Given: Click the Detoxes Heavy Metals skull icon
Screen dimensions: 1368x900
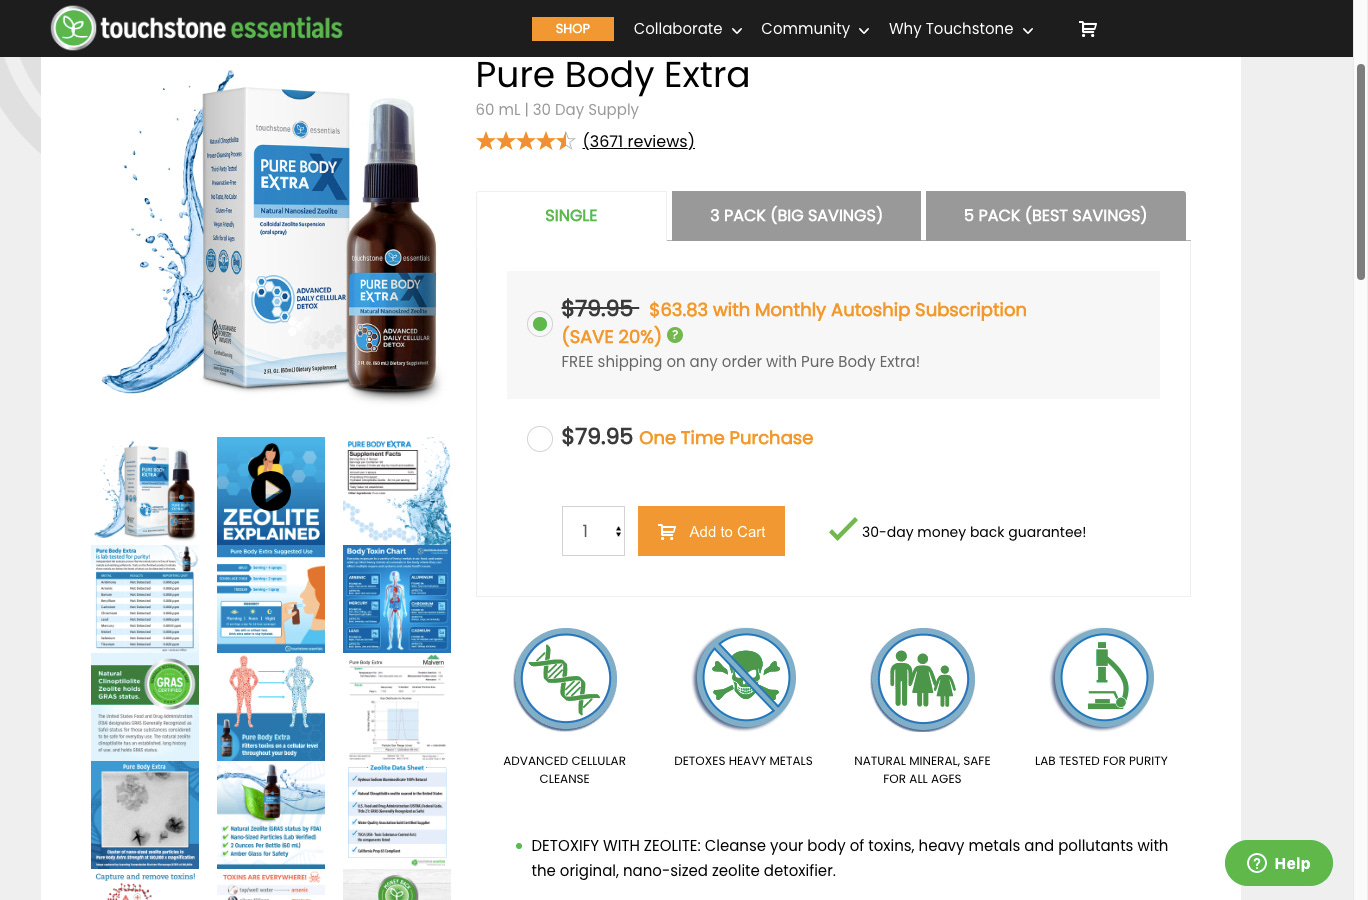Looking at the screenshot, I should pos(743,680).
